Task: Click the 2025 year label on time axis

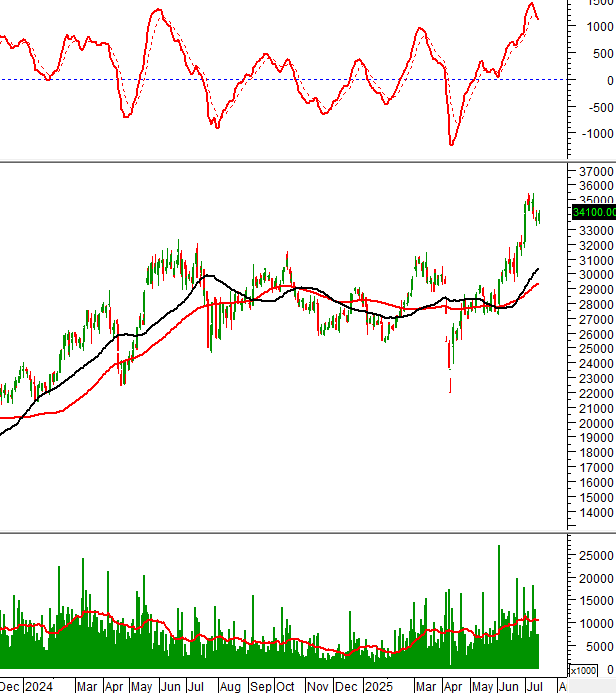Action: (378, 686)
